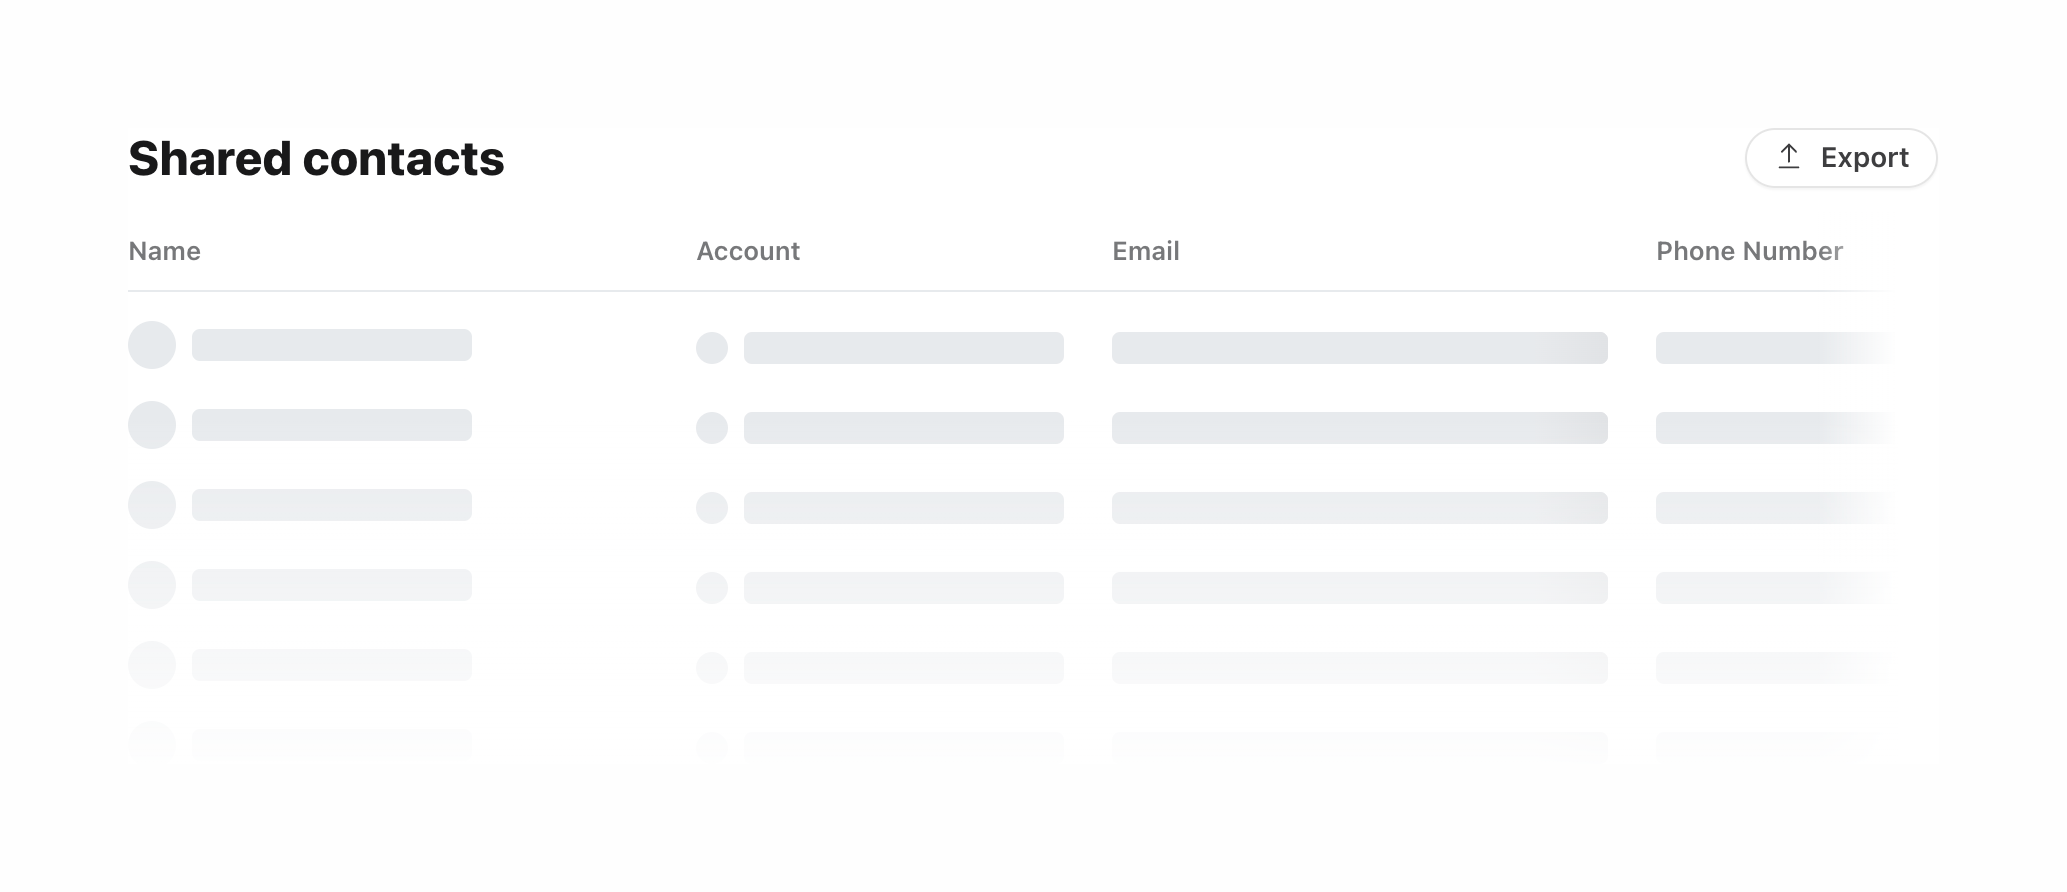Click the third row's account name placeholder bar
Viewport: 2067px width, 892px height.
point(903,508)
